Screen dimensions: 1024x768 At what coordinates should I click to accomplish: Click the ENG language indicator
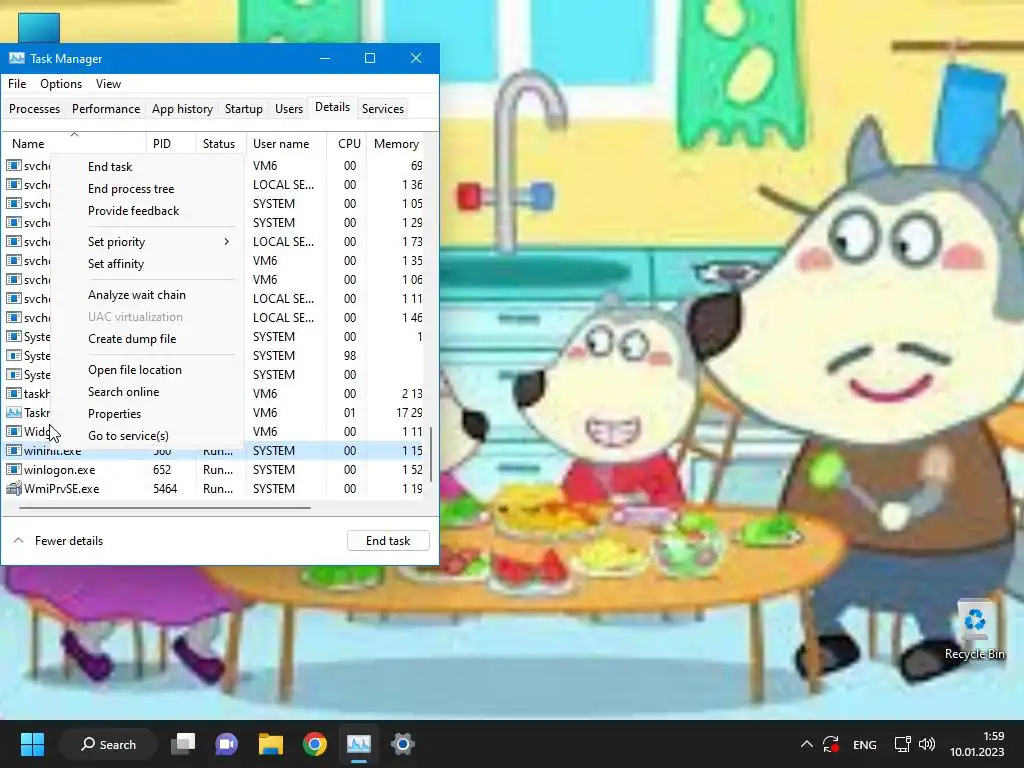coord(865,744)
